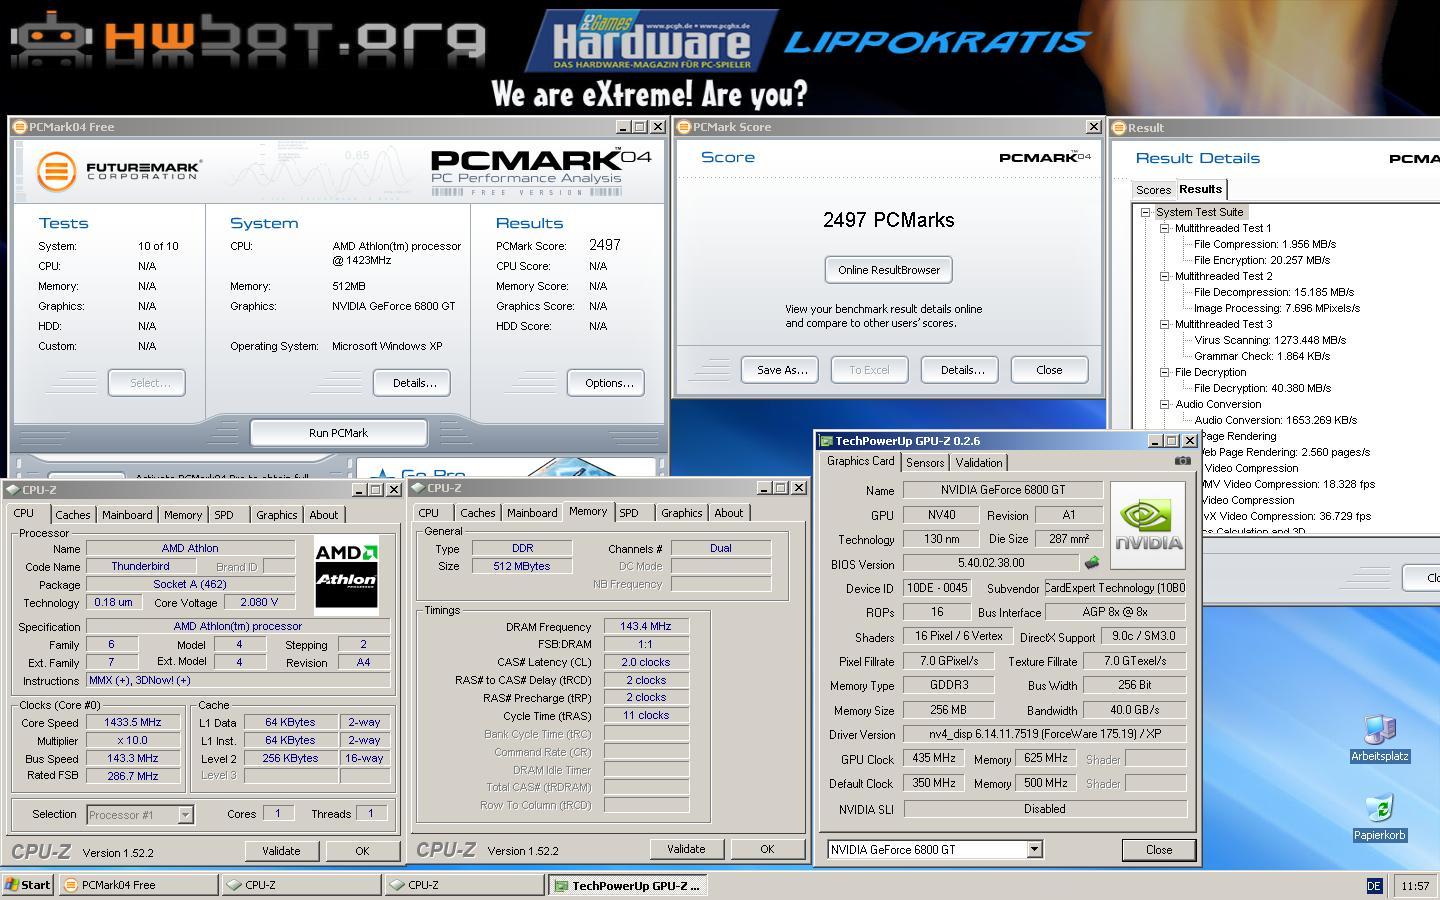Click Save As... in PCMark Score
Screen dimensions: 1440x900
pos(782,370)
